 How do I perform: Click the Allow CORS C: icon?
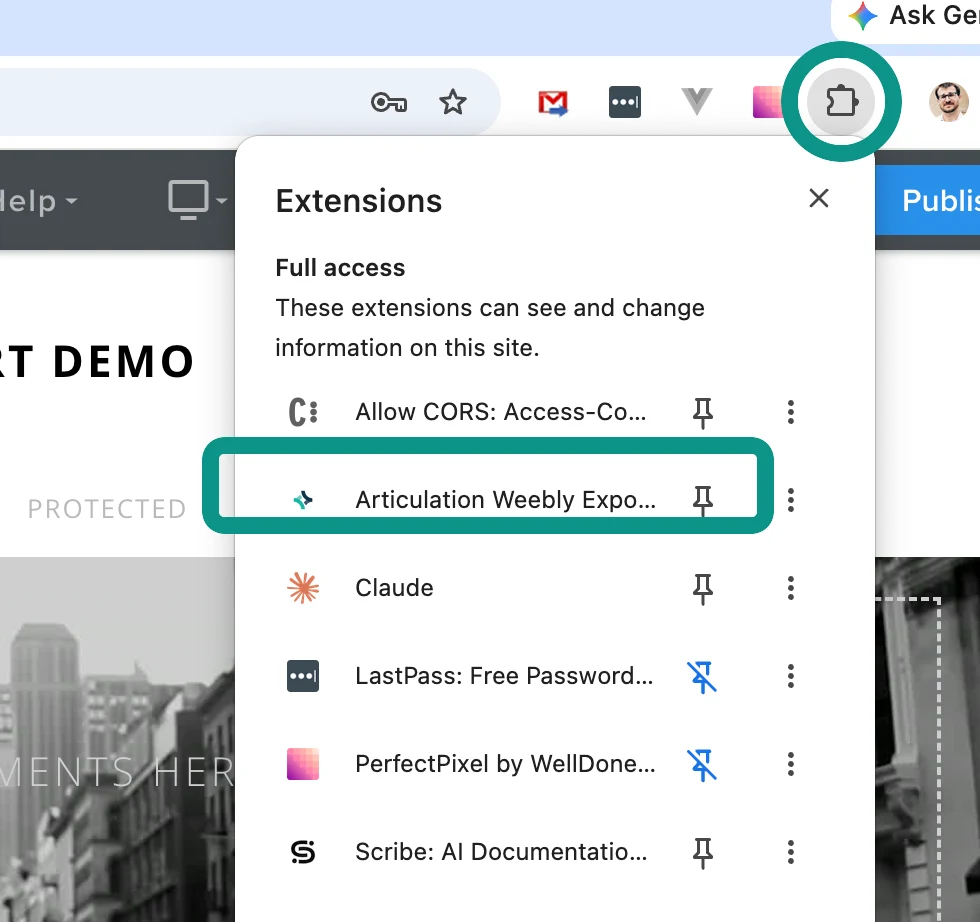[x=303, y=413]
